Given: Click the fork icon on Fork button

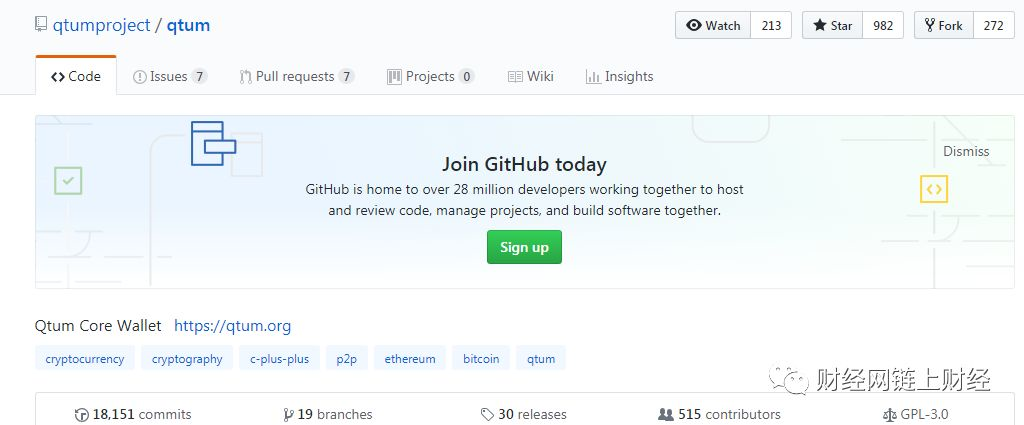Looking at the screenshot, I should coord(930,25).
